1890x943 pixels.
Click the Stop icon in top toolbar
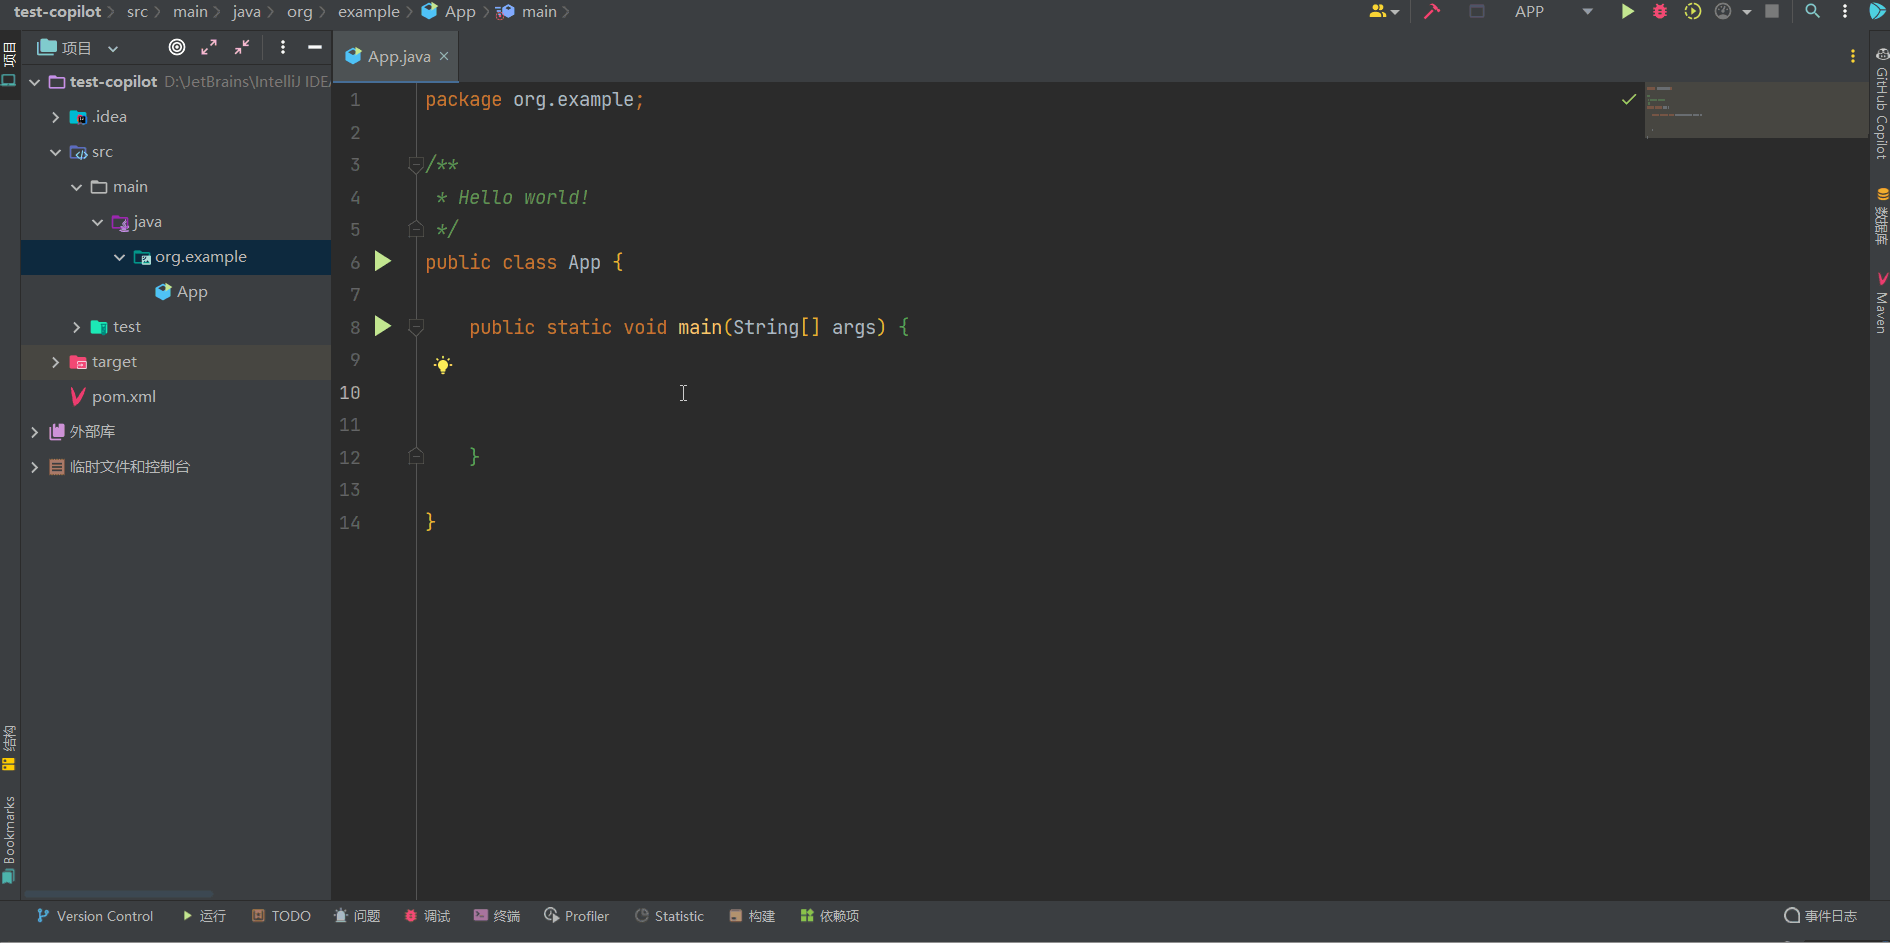click(x=1772, y=12)
